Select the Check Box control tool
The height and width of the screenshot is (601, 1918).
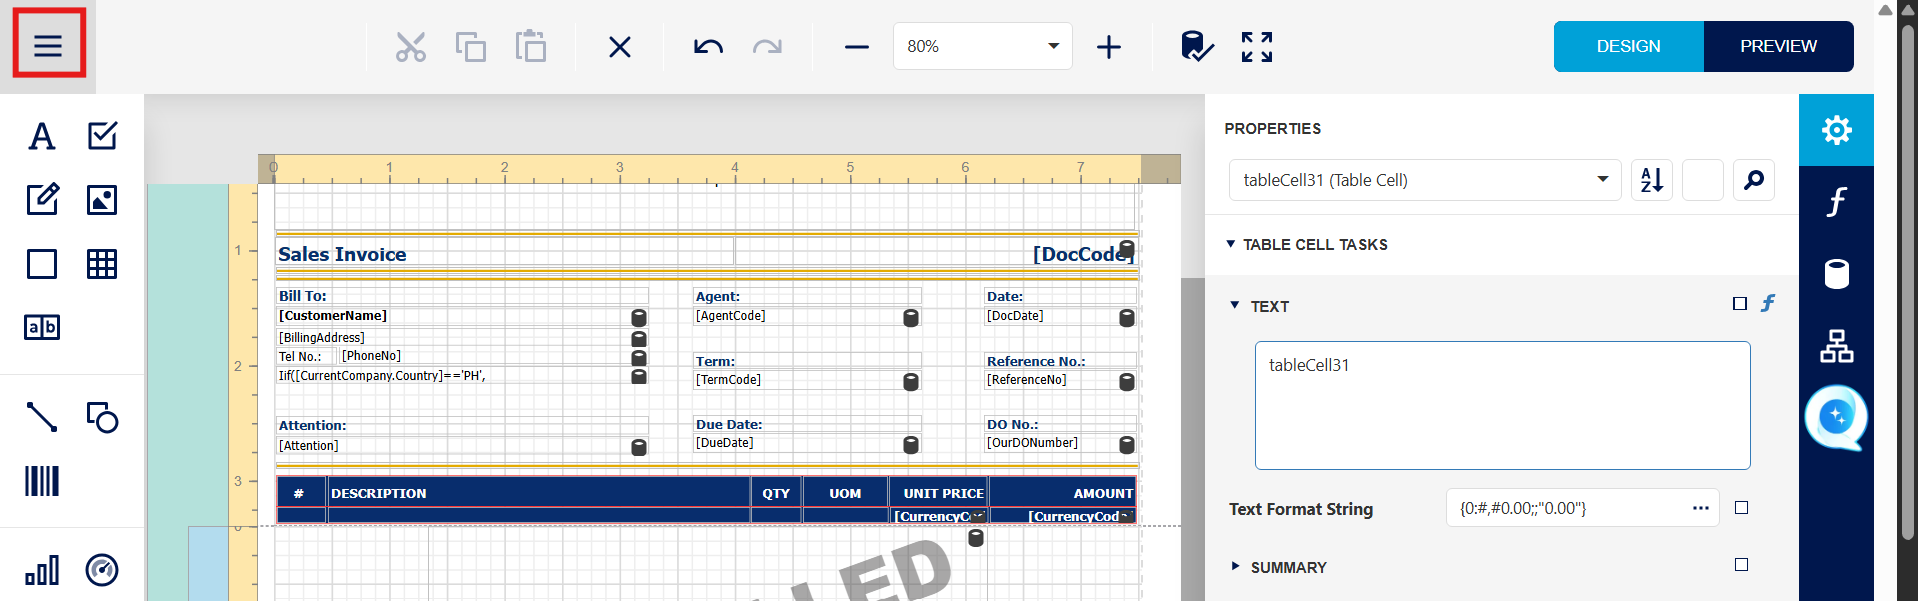point(102,136)
